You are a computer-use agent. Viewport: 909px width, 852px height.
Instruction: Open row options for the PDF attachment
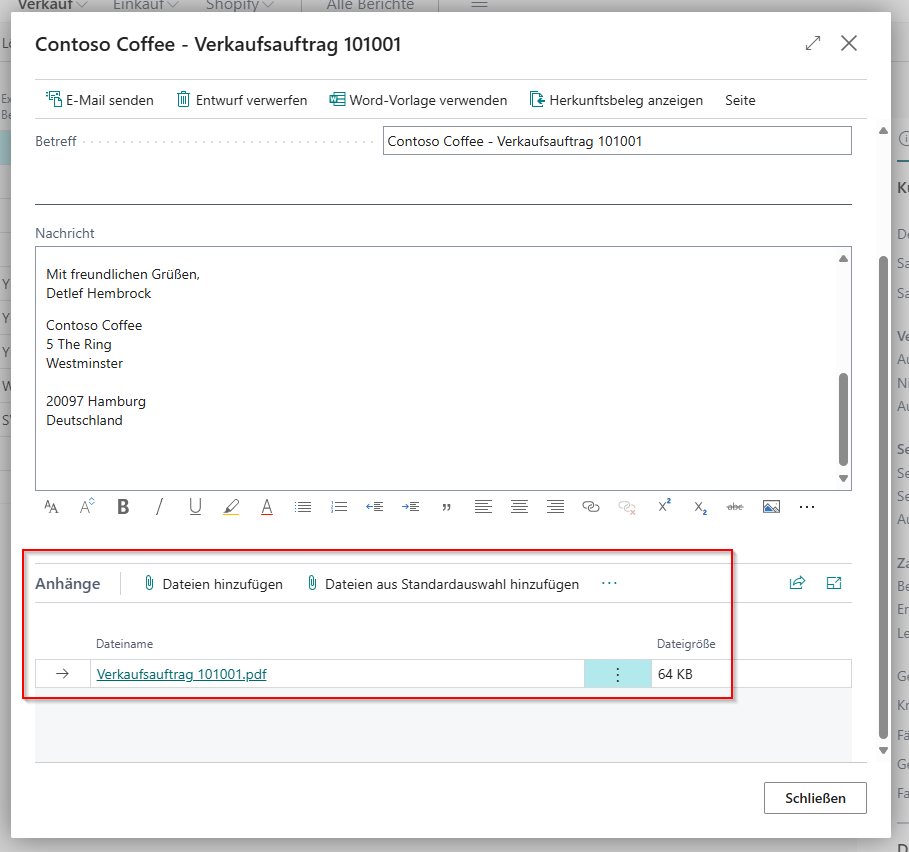coord(617,674)
